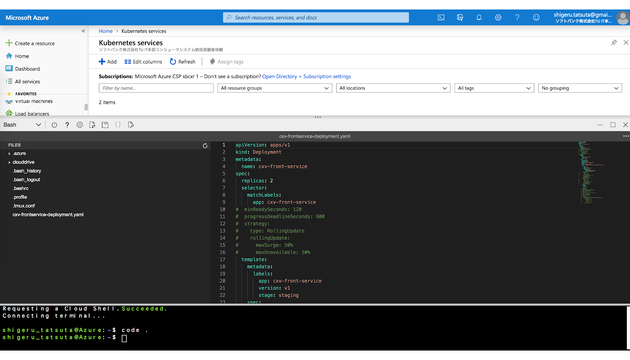Click the Microsoft Azure logo text
This screenshot has height=360, width=630.
pyautogui.click(x=27, y=18)
